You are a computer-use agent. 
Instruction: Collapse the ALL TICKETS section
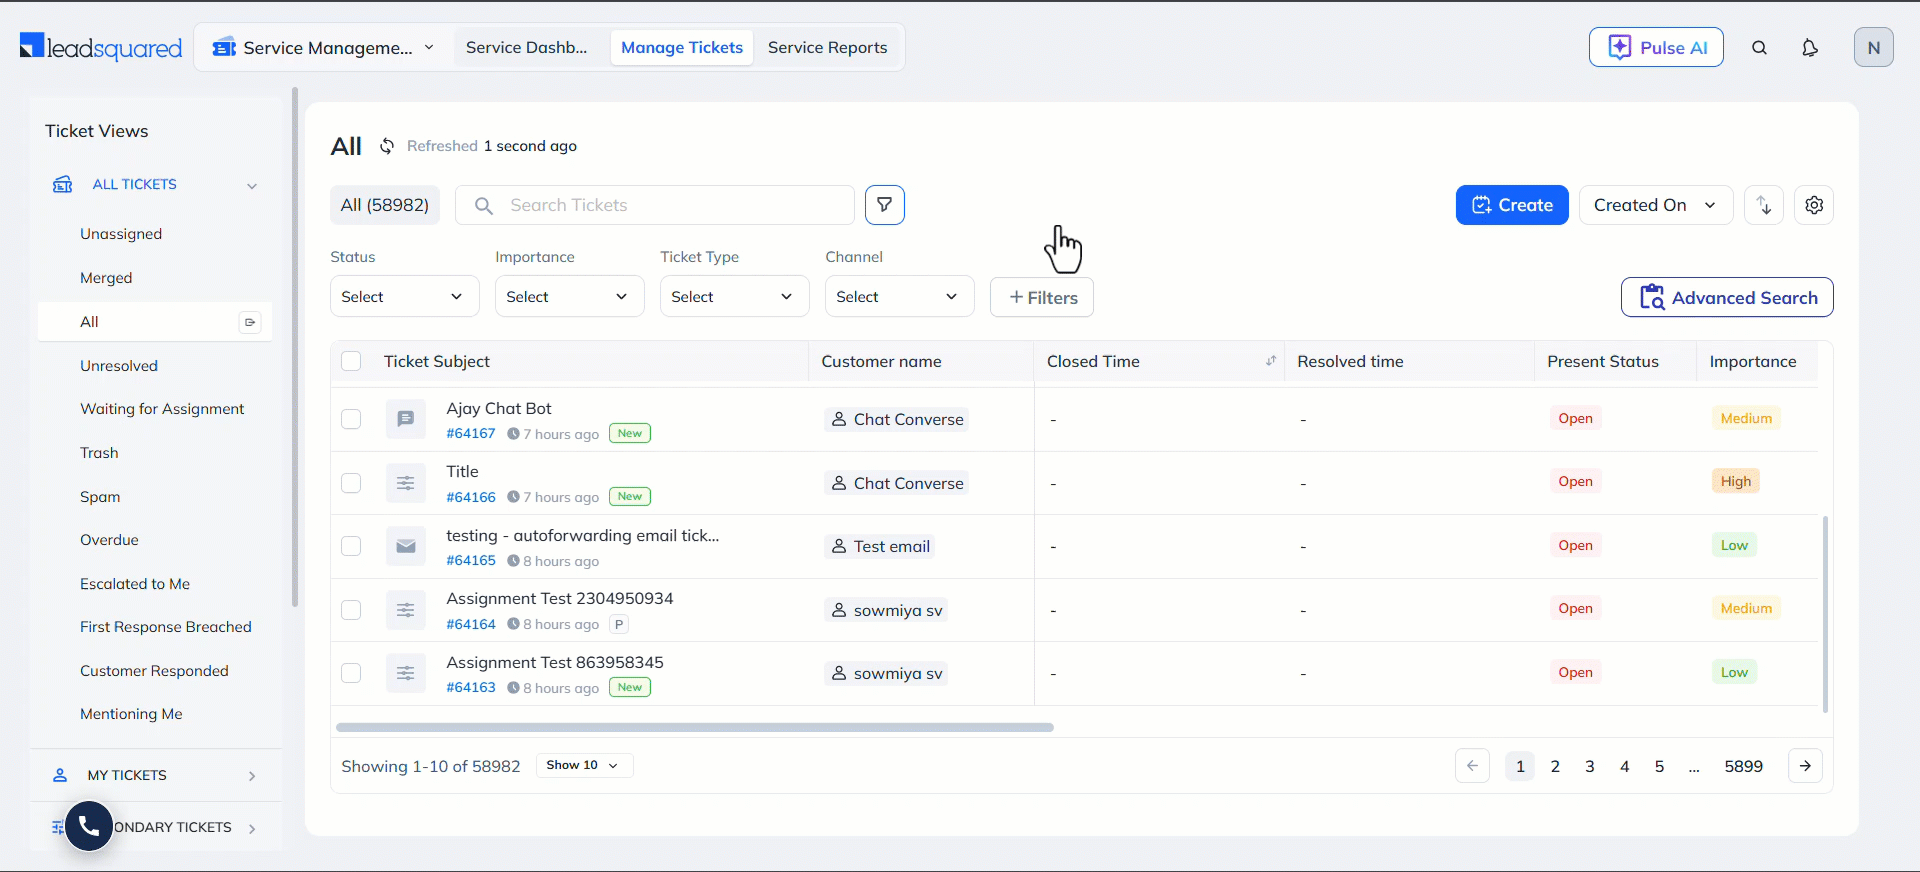click(252, 185)
